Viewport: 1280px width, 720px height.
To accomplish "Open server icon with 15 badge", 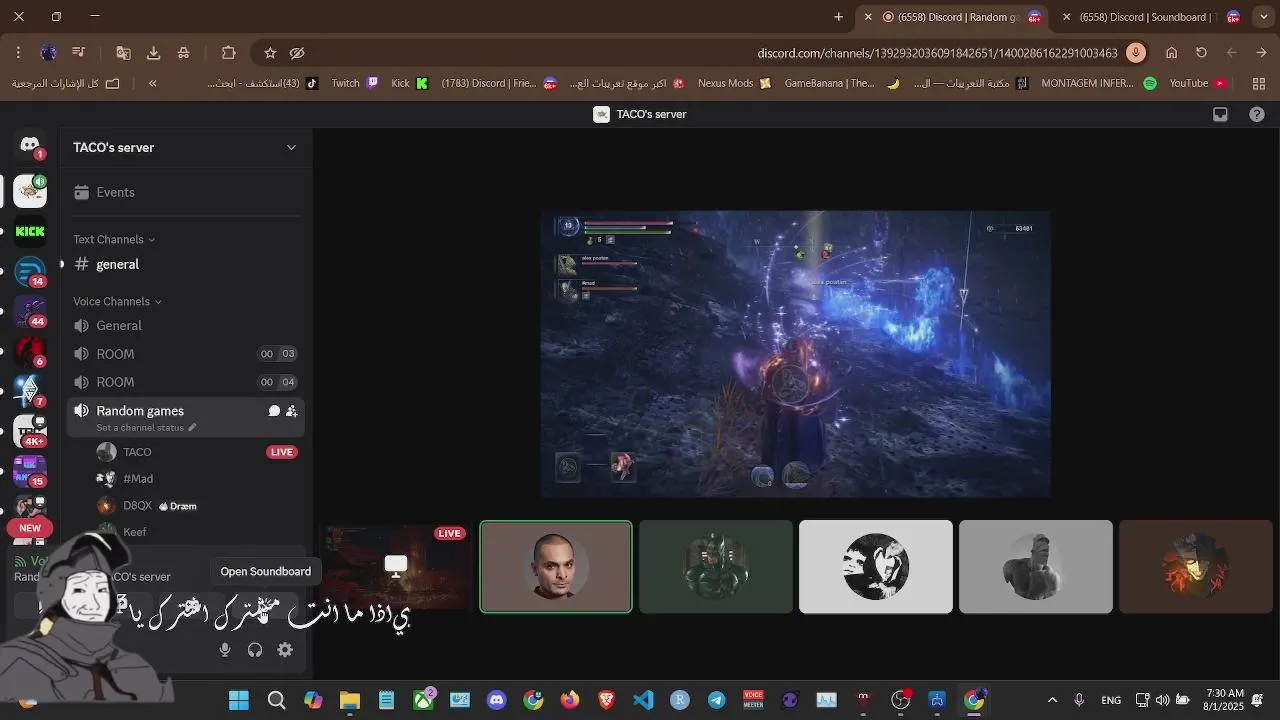I will tap(30, 471).
